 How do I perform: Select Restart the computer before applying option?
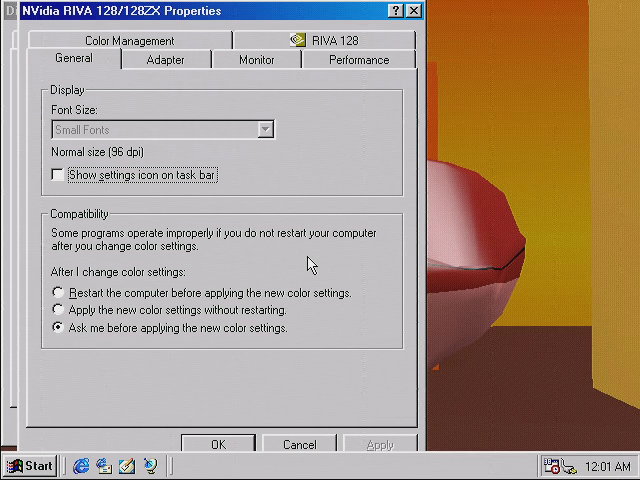coord(58,292)
